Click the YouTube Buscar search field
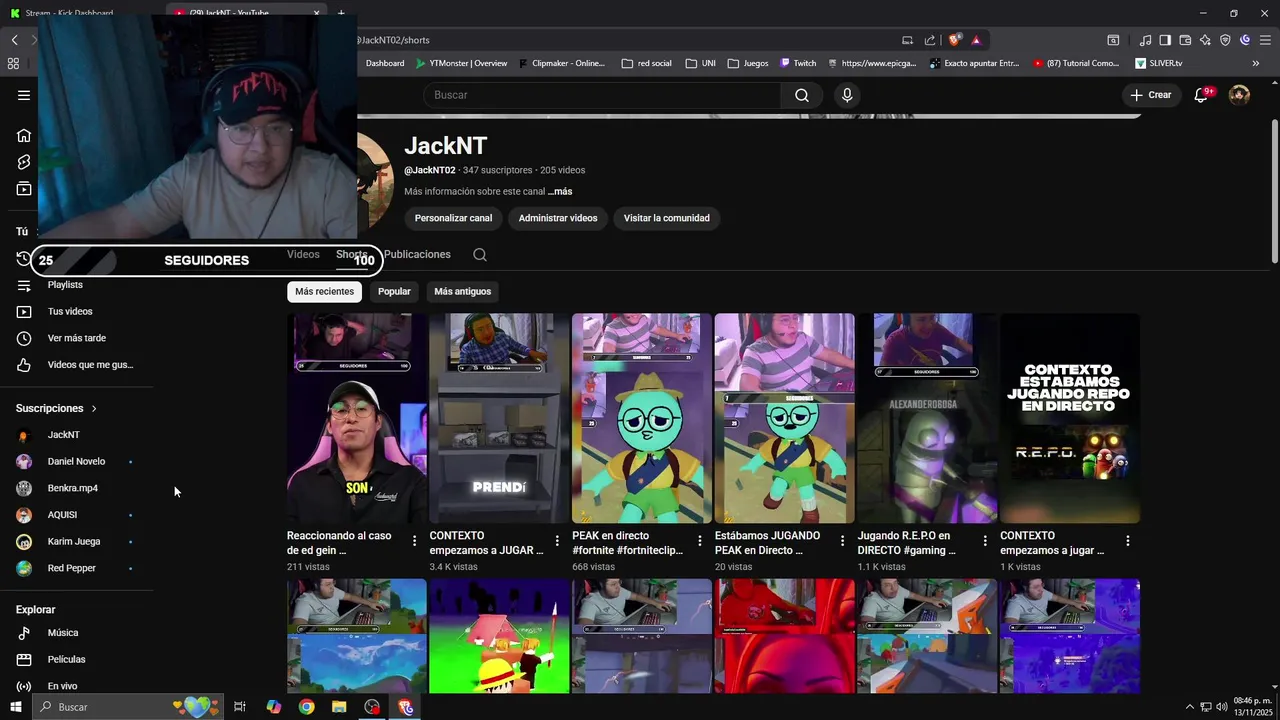 (602, 95)
